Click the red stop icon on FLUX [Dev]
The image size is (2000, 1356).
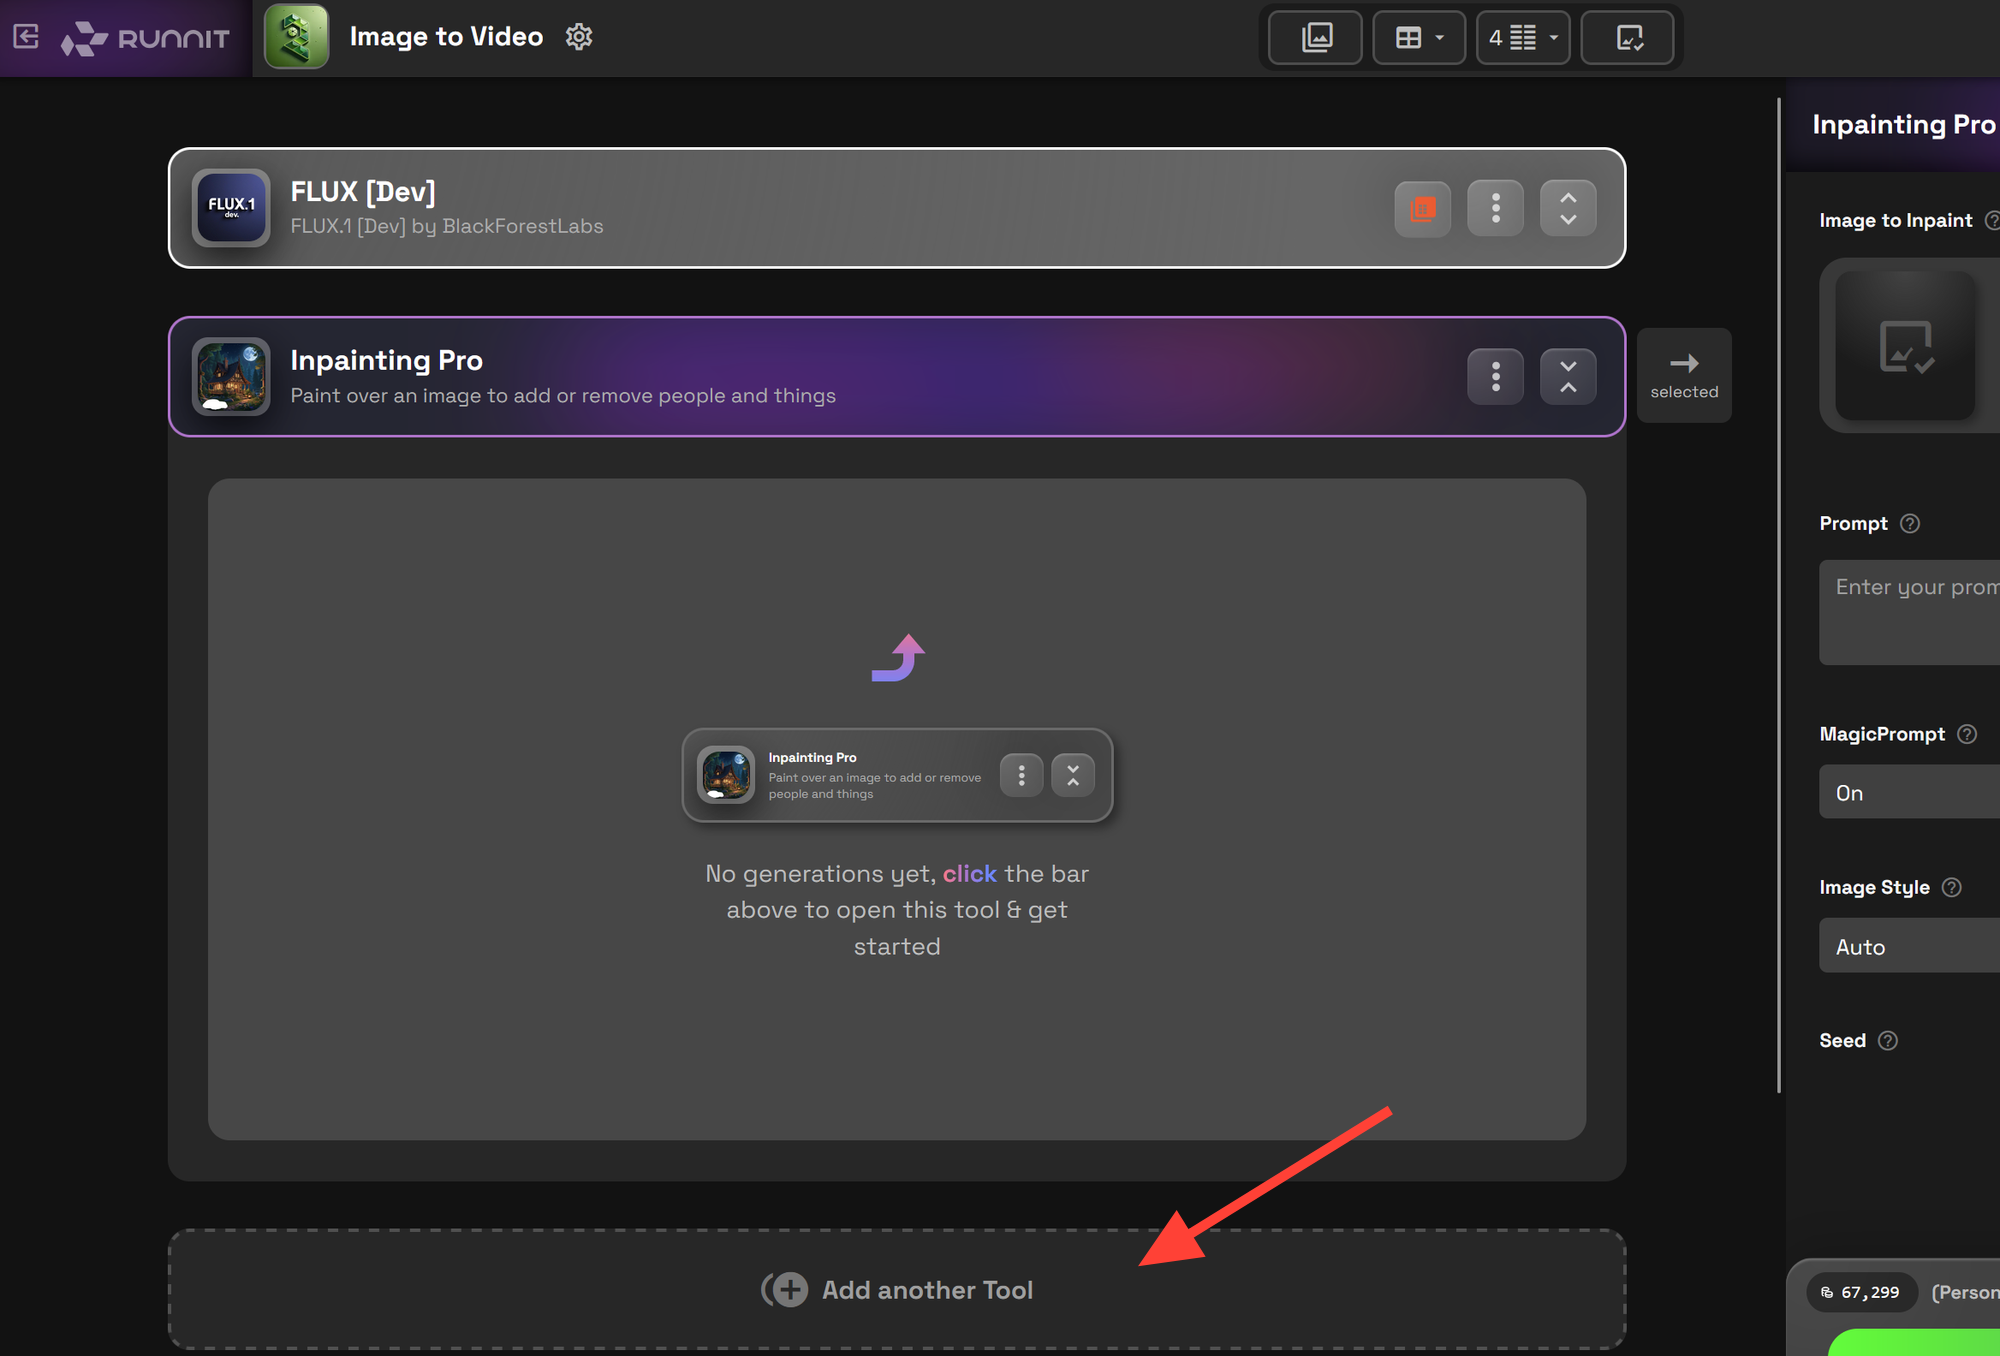(1422, 208)
